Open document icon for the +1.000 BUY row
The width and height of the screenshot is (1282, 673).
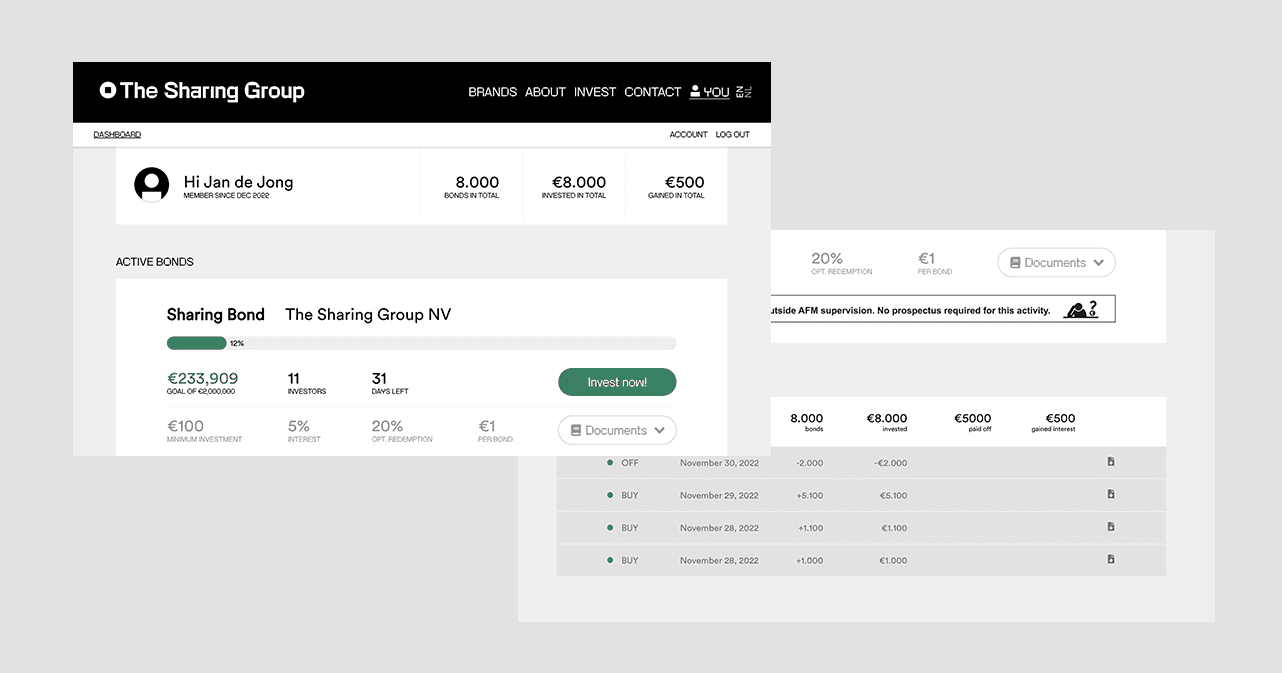point(1111,559)
